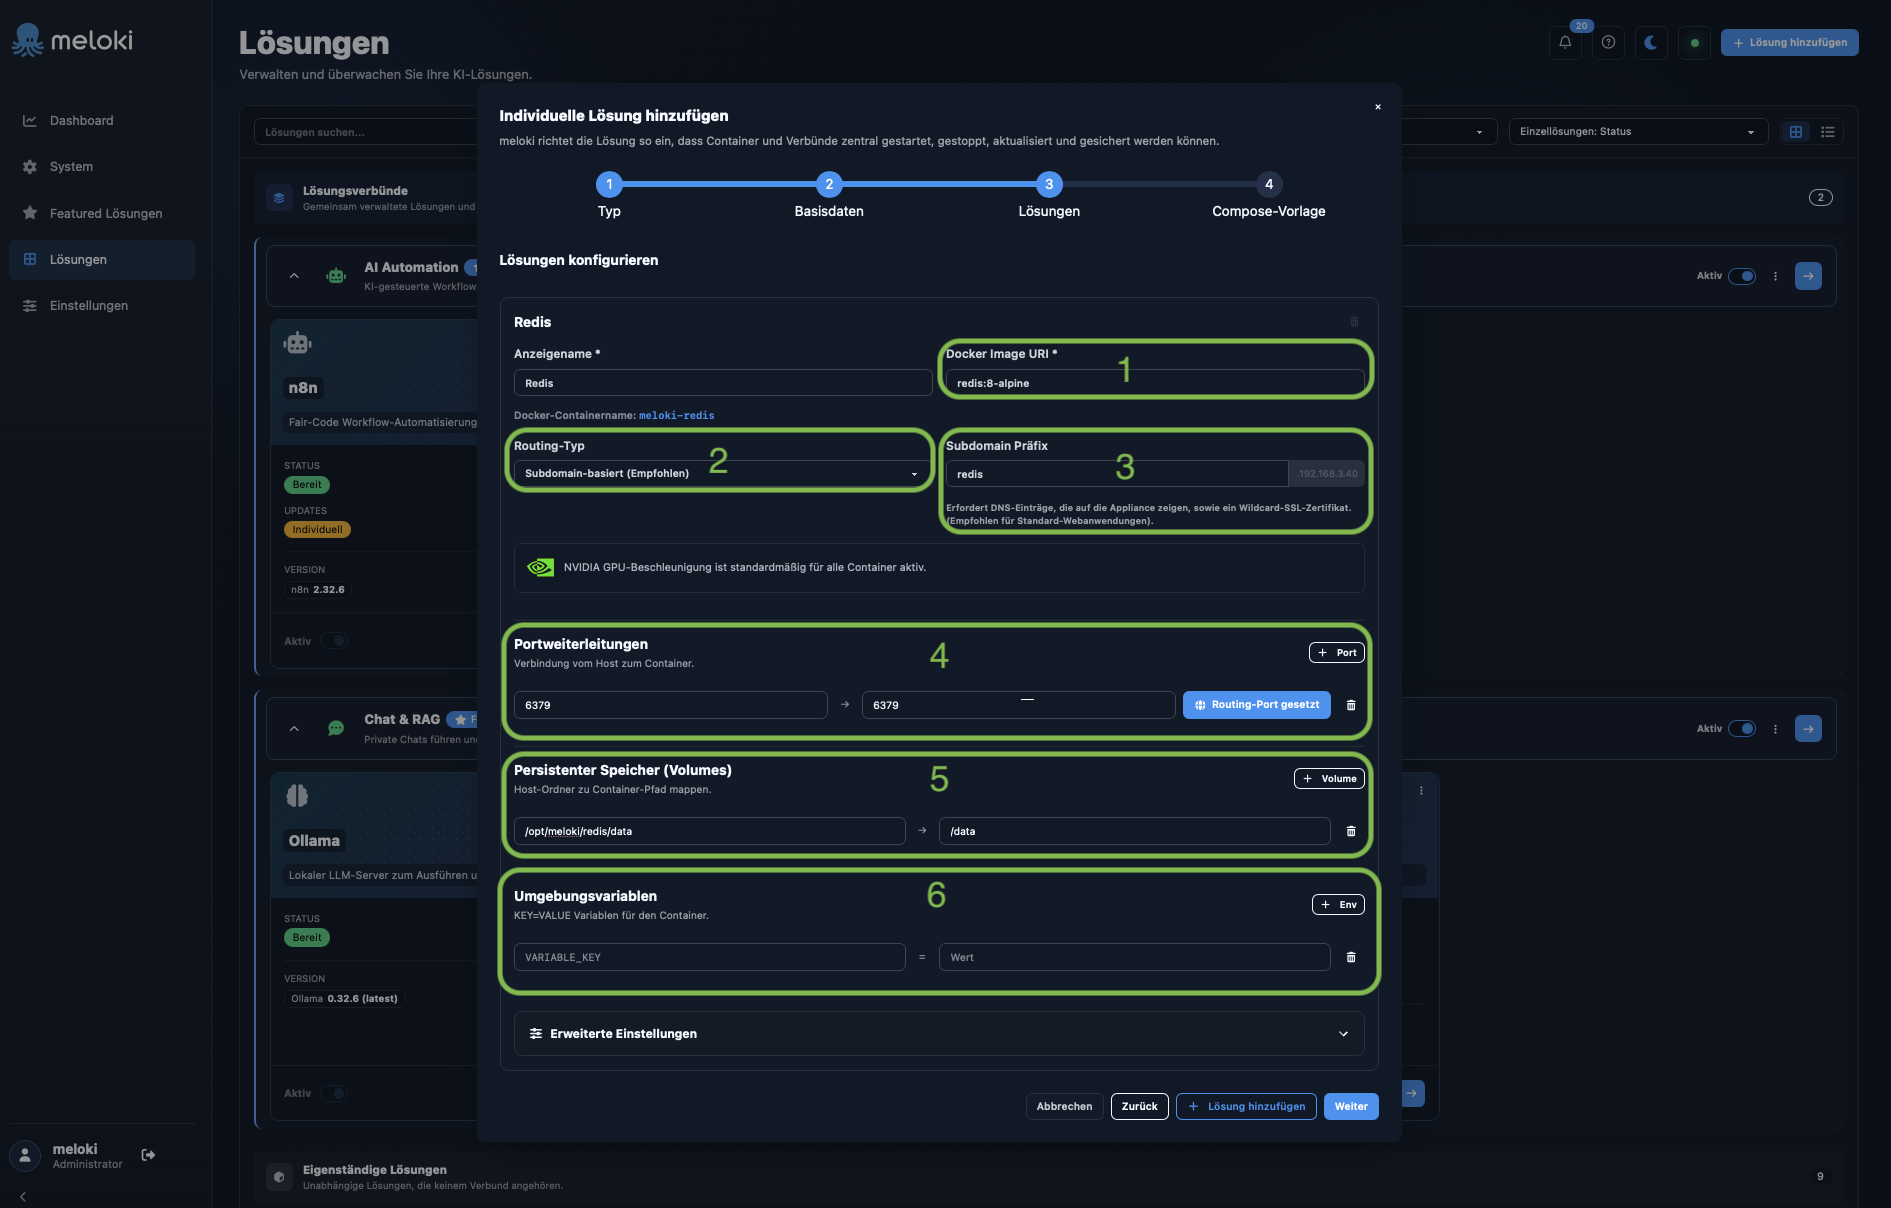Focus the VARIABLE_KEY input field

click(709, 957)
